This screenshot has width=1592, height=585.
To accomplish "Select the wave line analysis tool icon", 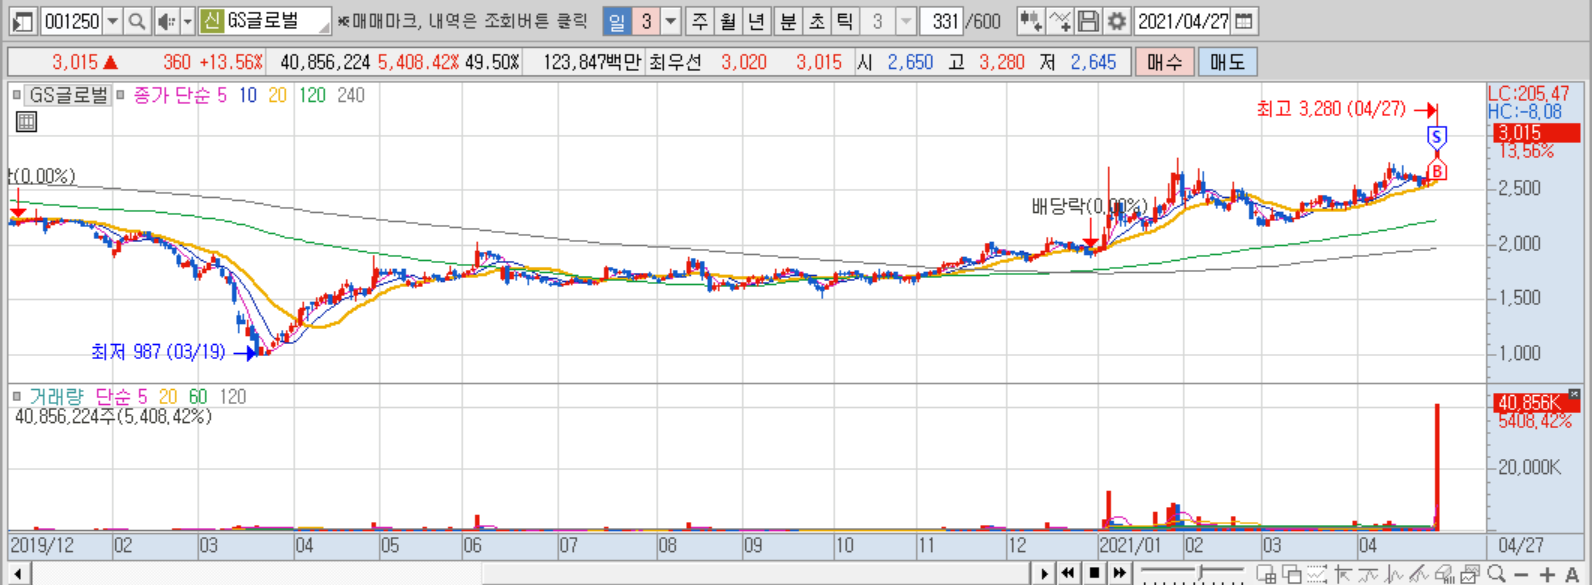I will click(1368, 574).
